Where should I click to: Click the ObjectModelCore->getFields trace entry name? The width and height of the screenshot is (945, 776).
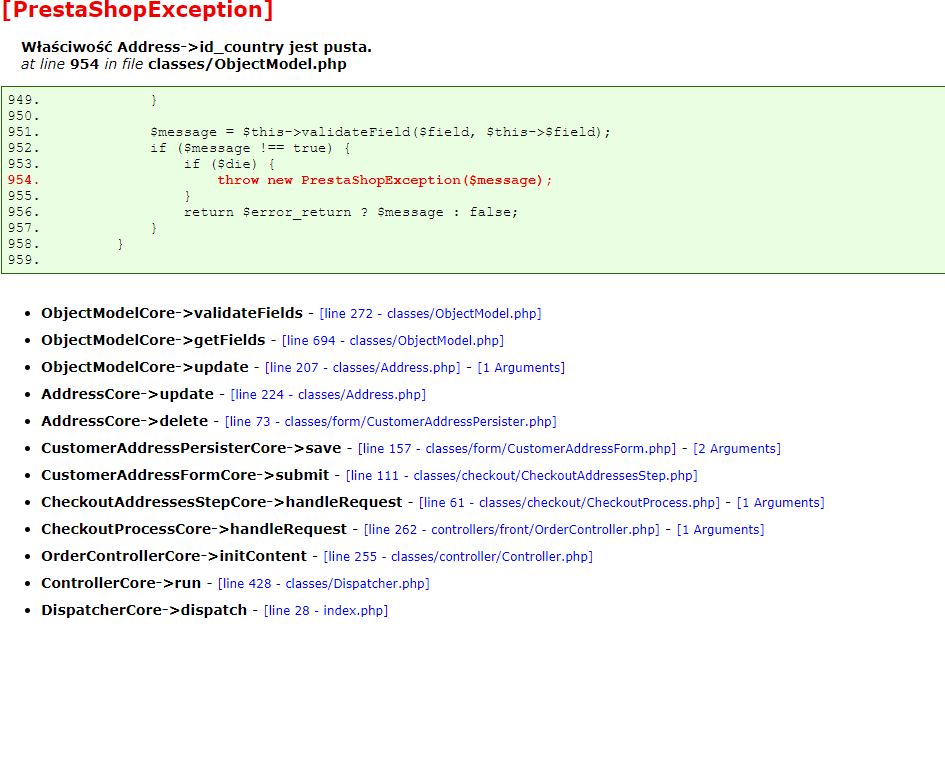pyautogui.click(x=153, y=340)
